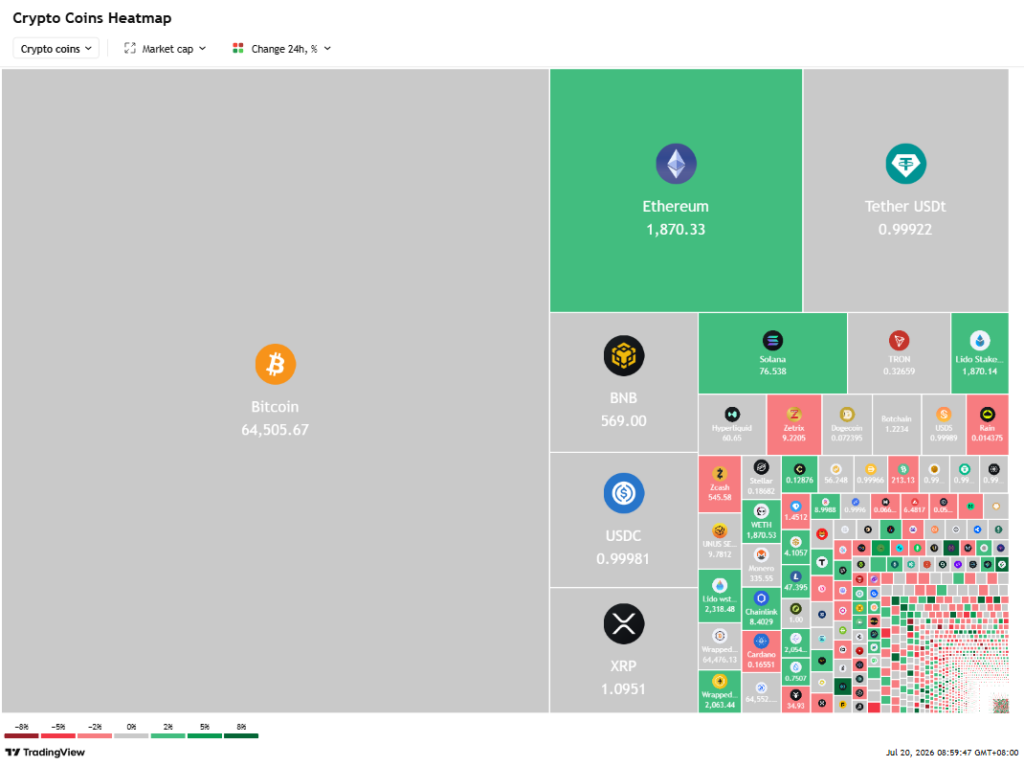The width and height of the screenshot is (1024, 766).
Task: Click the -8% dark red legend swatch
Action: click(x=22, y=736)
